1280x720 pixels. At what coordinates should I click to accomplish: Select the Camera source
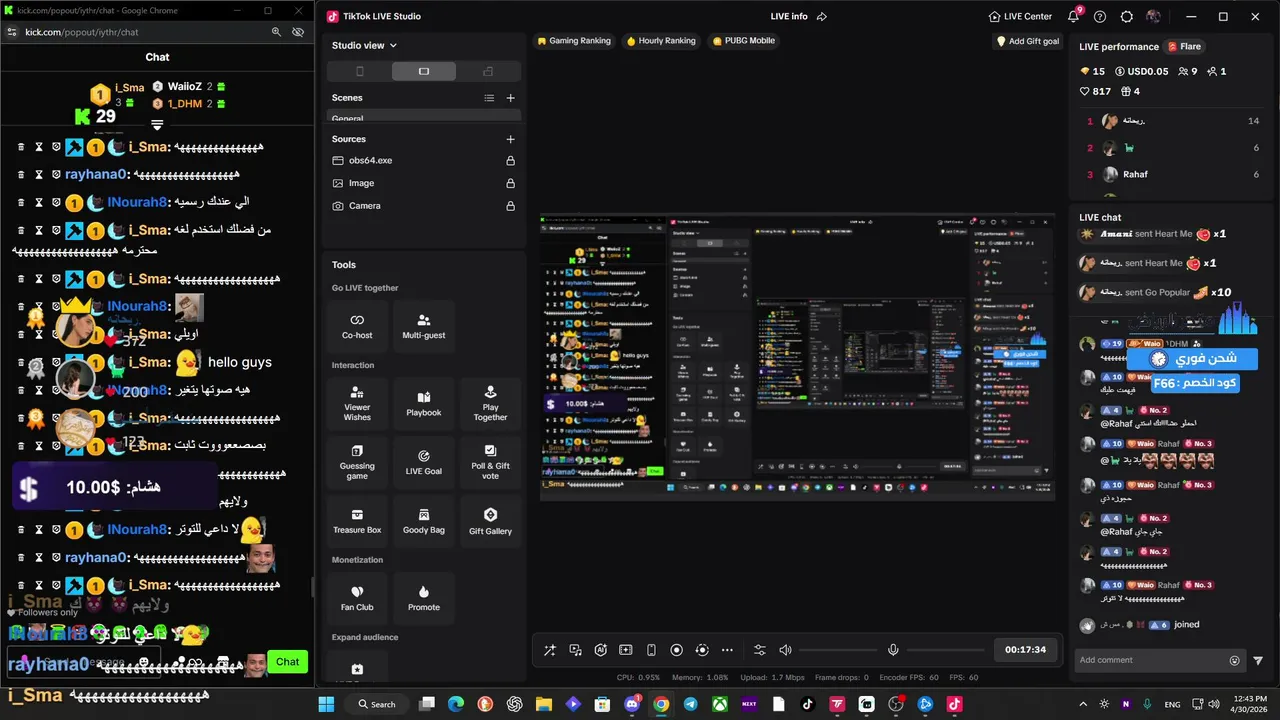click(424, 205)
